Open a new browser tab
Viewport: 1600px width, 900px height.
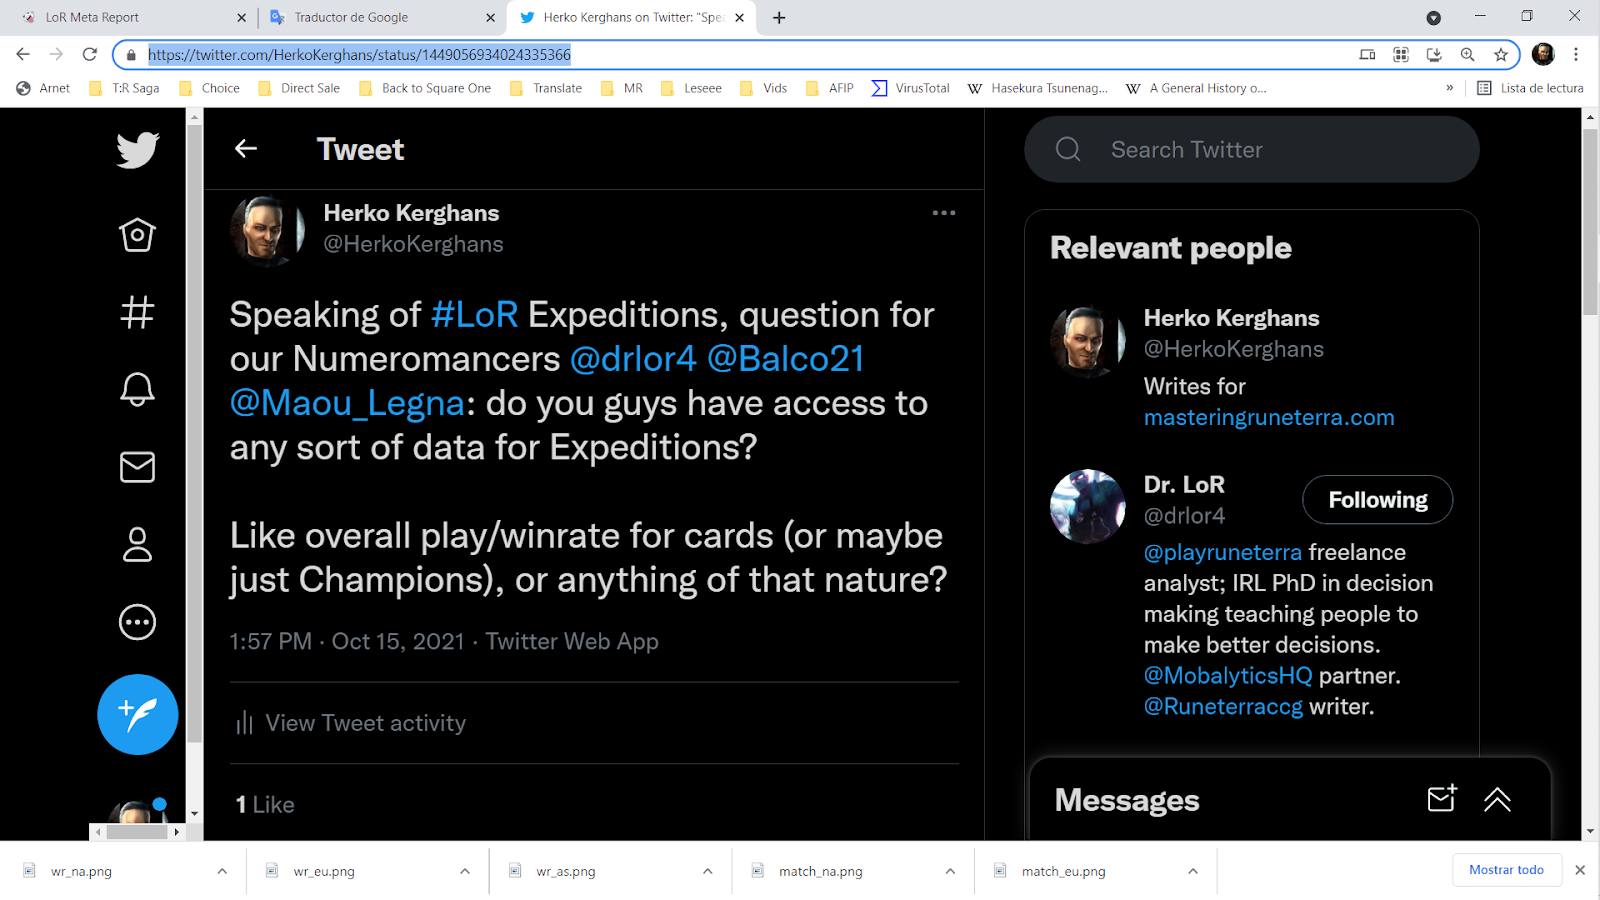[x=779, y=17]
